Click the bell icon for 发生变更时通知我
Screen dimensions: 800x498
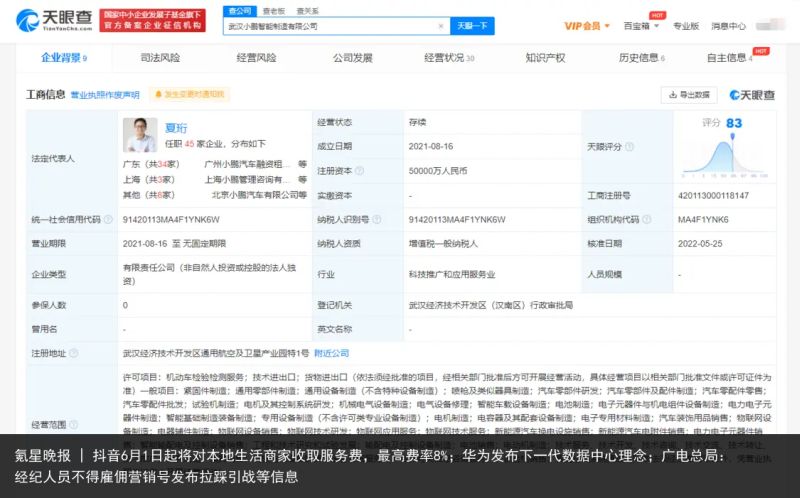click(158, 94)
